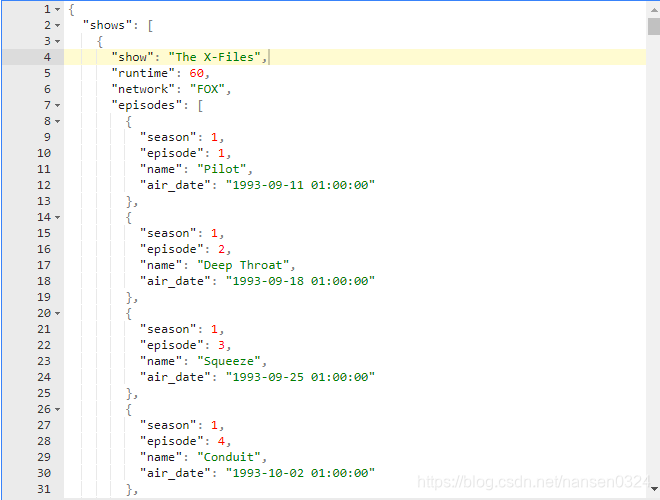Click the "runtime" key
The height and width of the screenshot is (500, 660).
pos(143,73)
